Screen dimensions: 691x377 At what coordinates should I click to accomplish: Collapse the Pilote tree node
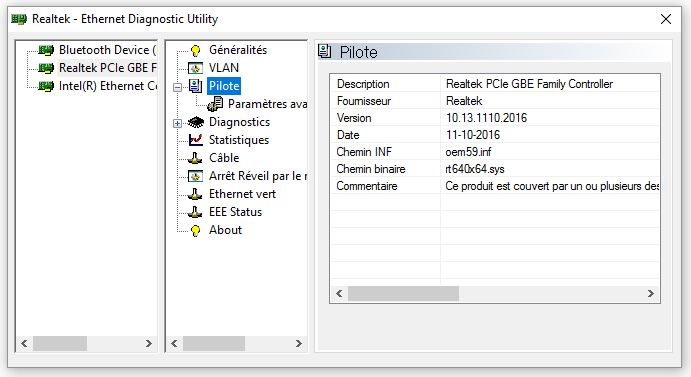point(177,87)
